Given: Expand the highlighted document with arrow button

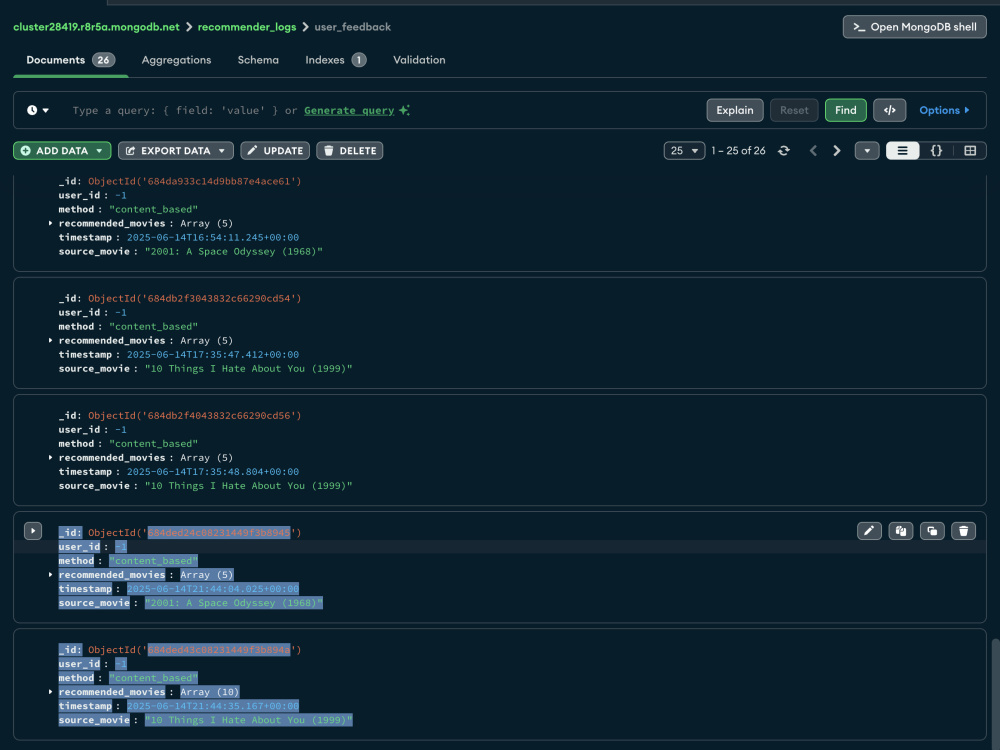Looking at the screenshot, I should tap(33, 531).
